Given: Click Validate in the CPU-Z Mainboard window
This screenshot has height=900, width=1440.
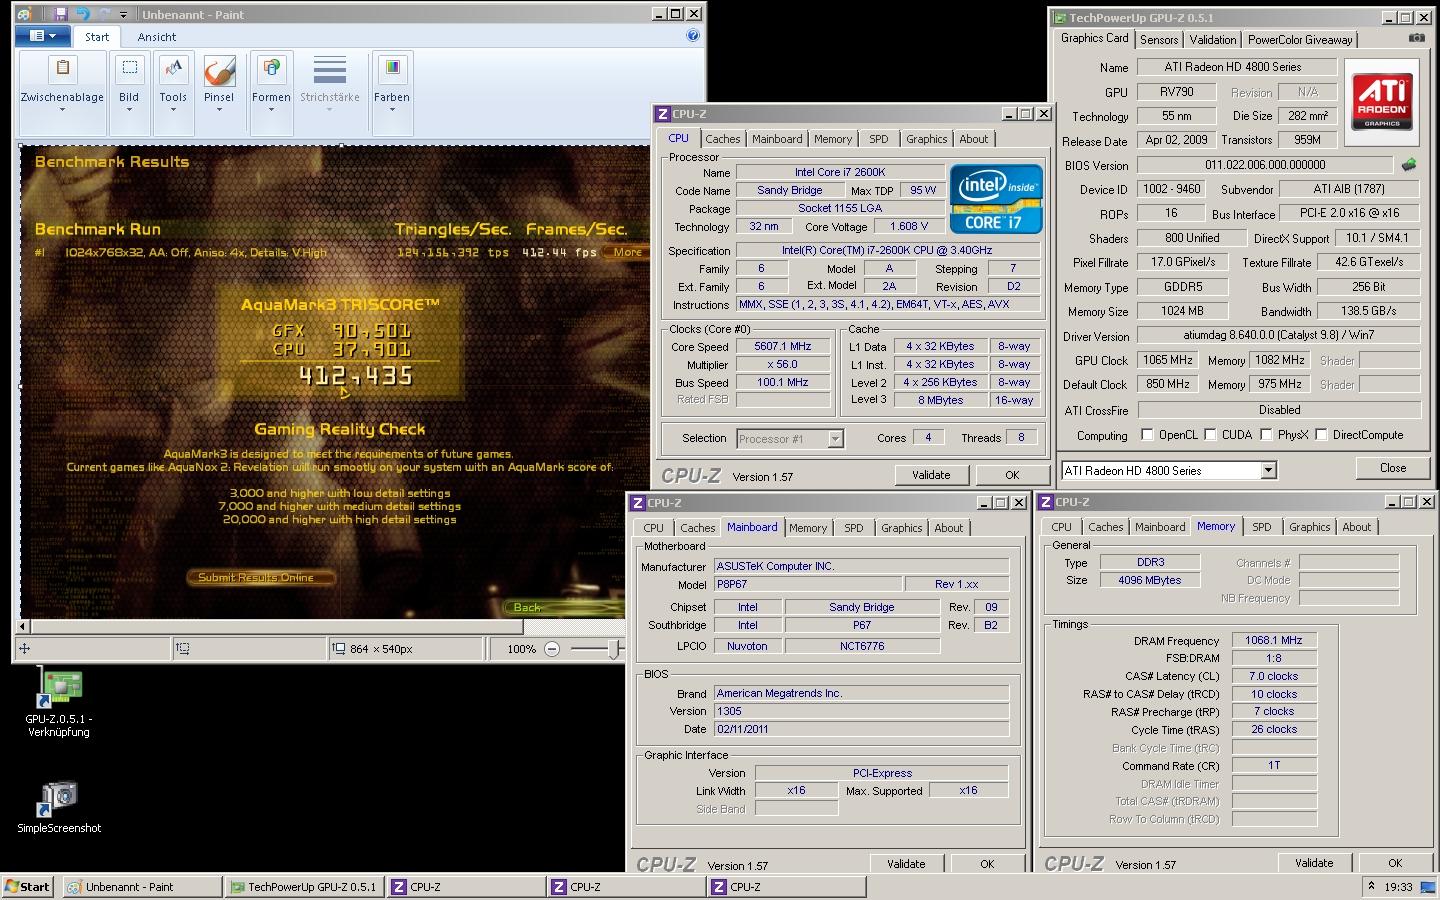Looking at the screenshot, I should [906, 864].
